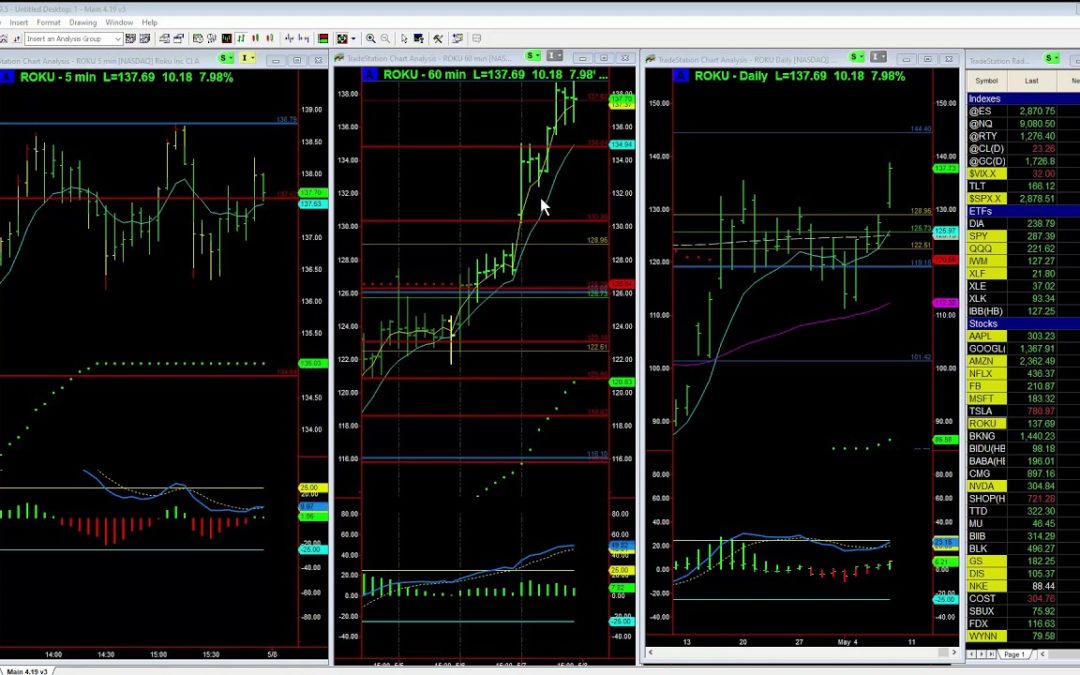Toggle the S status button on the TradeStation Radar window
Screen dimensions: 1080x675
click(x=1048, y=57)
